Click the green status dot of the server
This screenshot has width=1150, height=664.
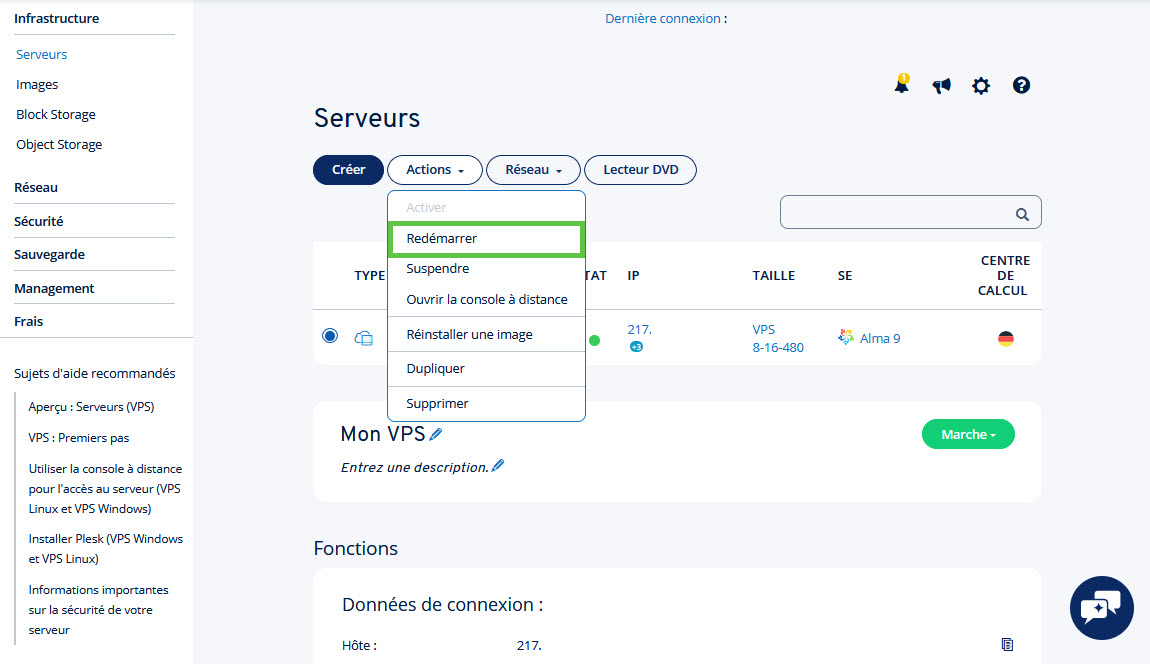594,340
